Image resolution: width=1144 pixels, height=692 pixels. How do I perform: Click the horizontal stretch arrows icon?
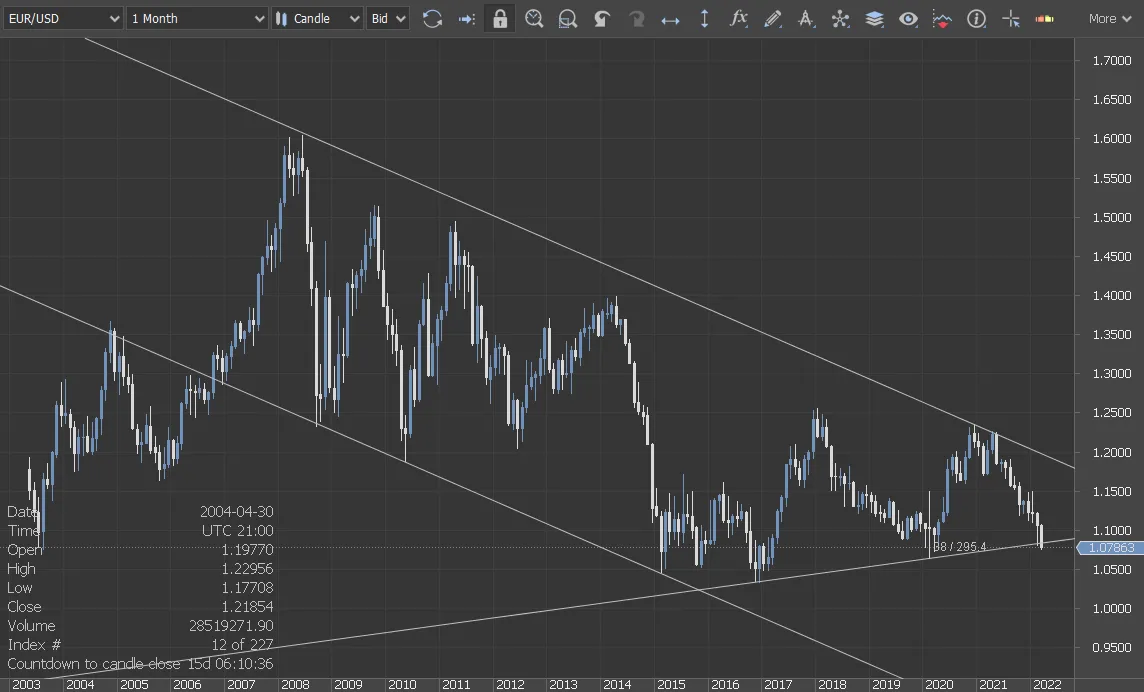[x=671, y=18]
